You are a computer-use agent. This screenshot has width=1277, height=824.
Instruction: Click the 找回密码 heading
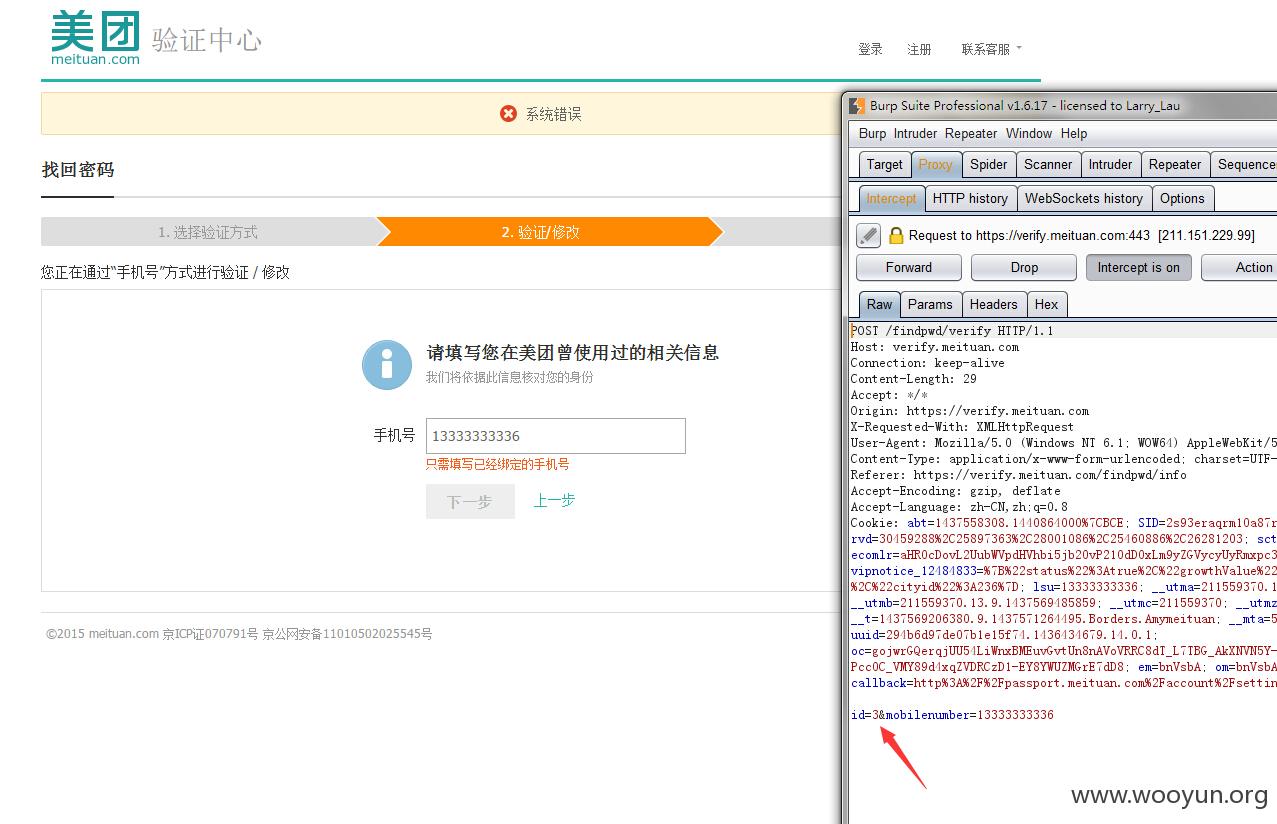(78, 170)
